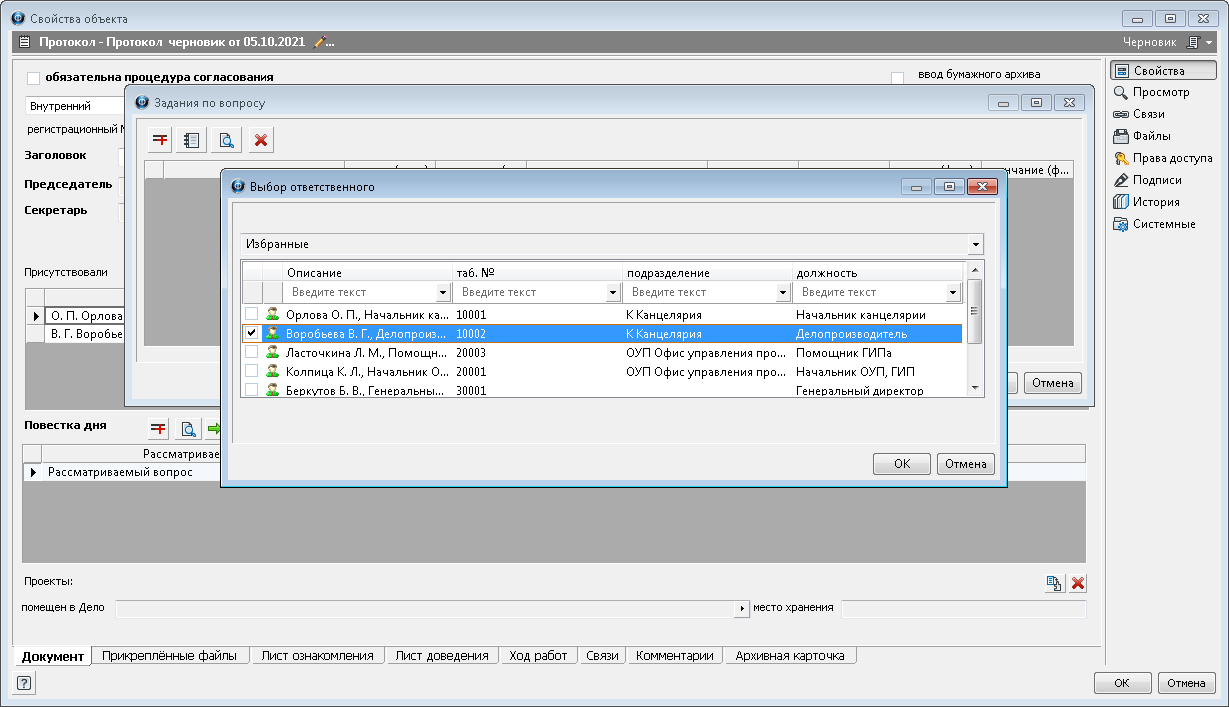Open the Подписи section in sidebar
The height and width of the screenshot is (707, 1229).
click(1156, 180)
